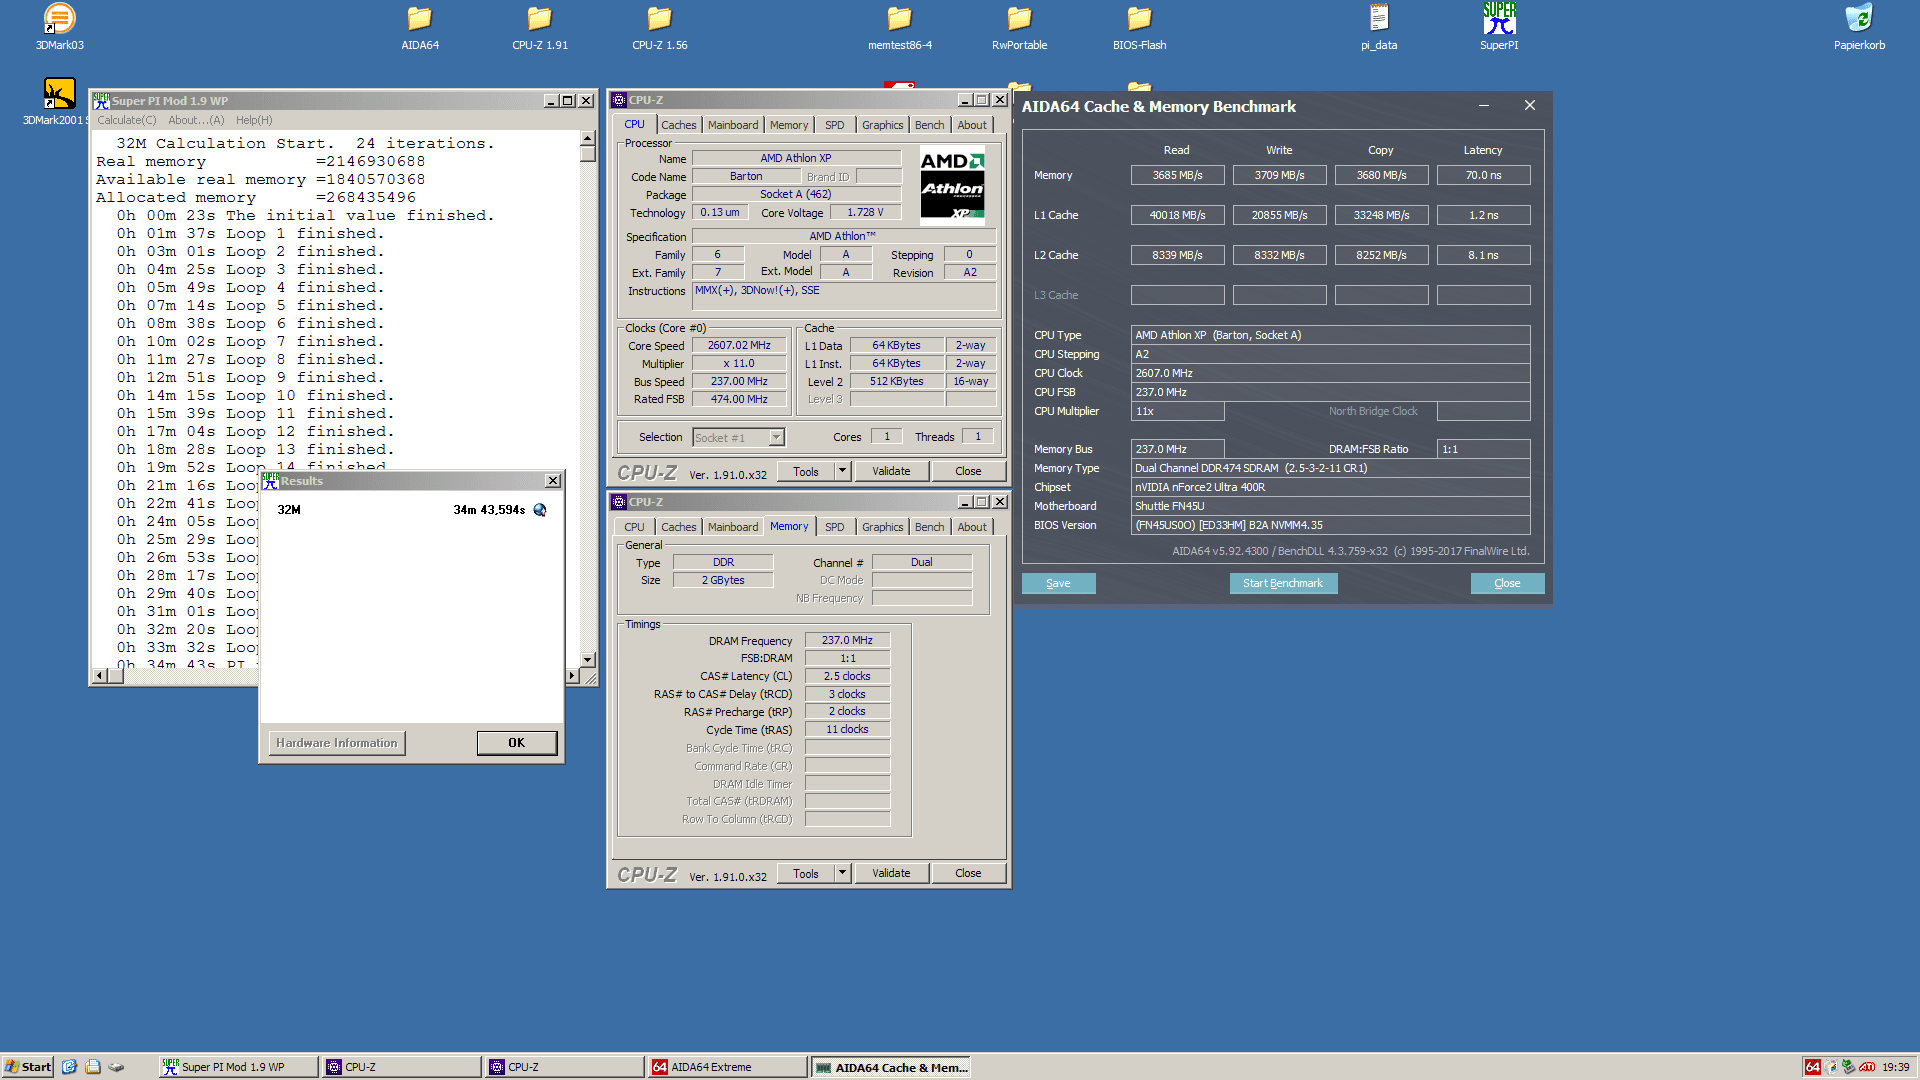Click Tools button in top CPU-Z
This screenshot has width=1920, height=1080.
pyautogui.click(x=806, y=471)
